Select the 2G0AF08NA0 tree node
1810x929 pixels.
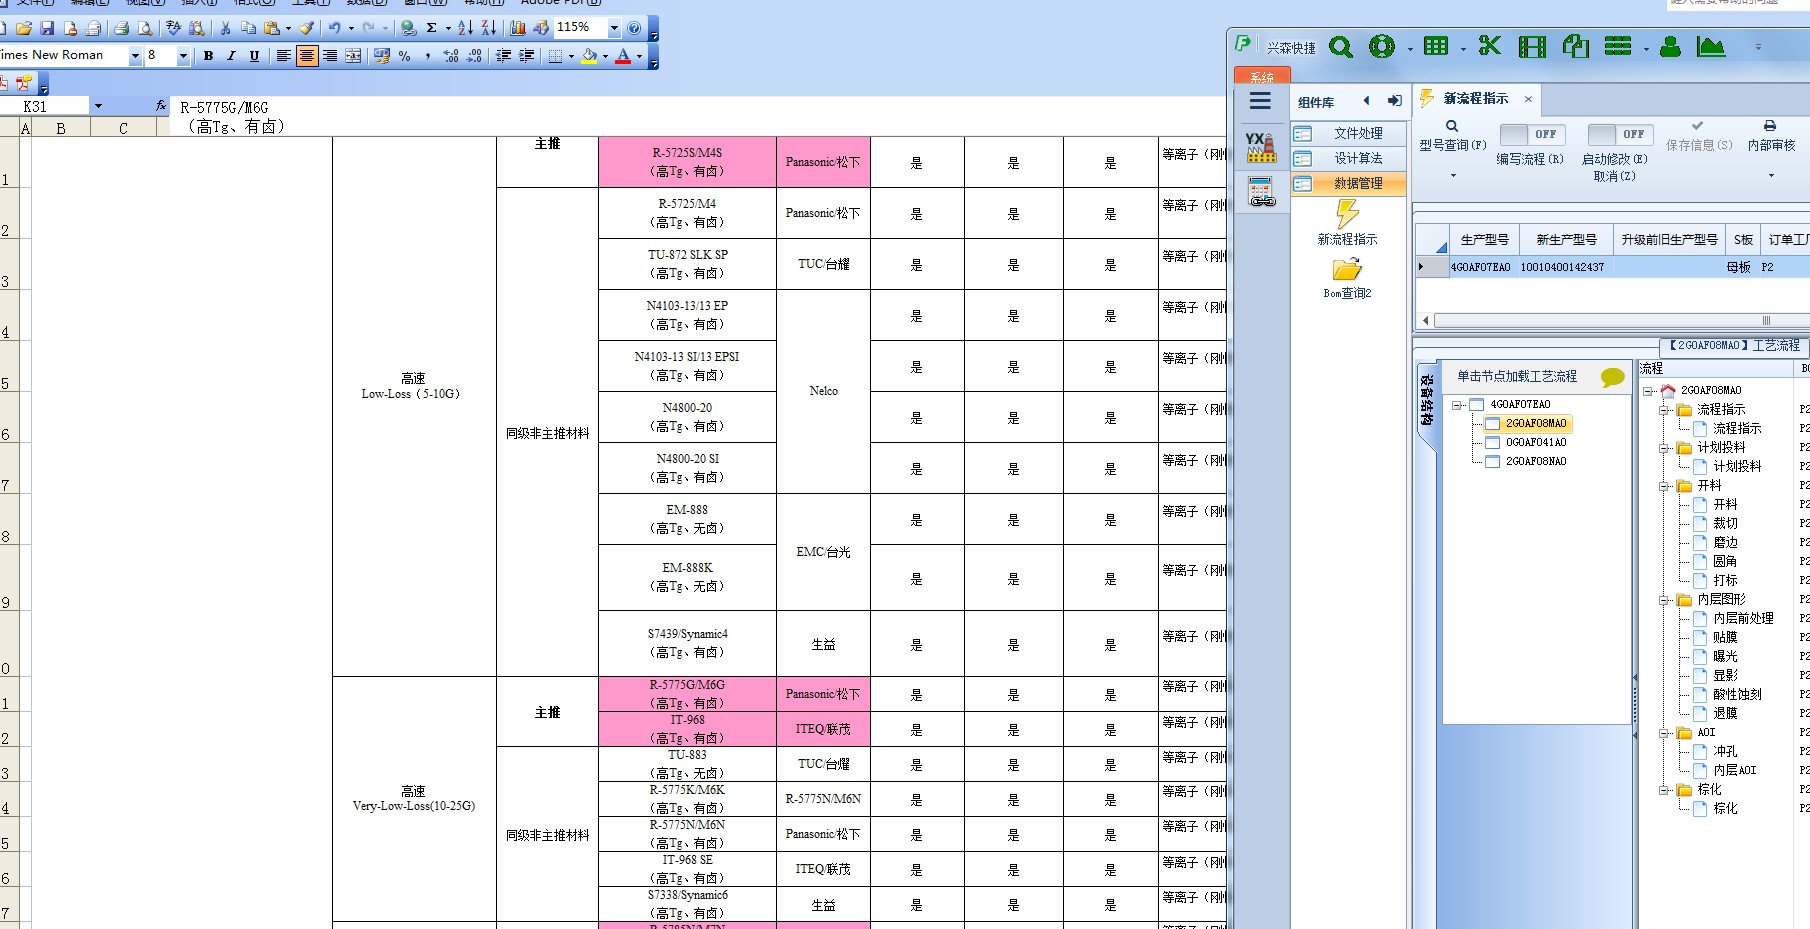[1536, 462]
